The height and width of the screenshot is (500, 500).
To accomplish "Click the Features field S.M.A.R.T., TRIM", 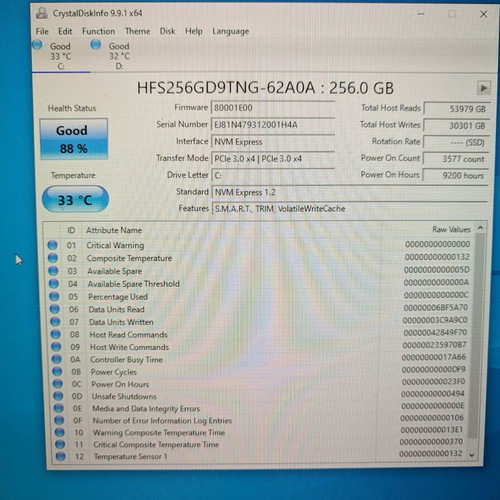I will coord(349,209).
